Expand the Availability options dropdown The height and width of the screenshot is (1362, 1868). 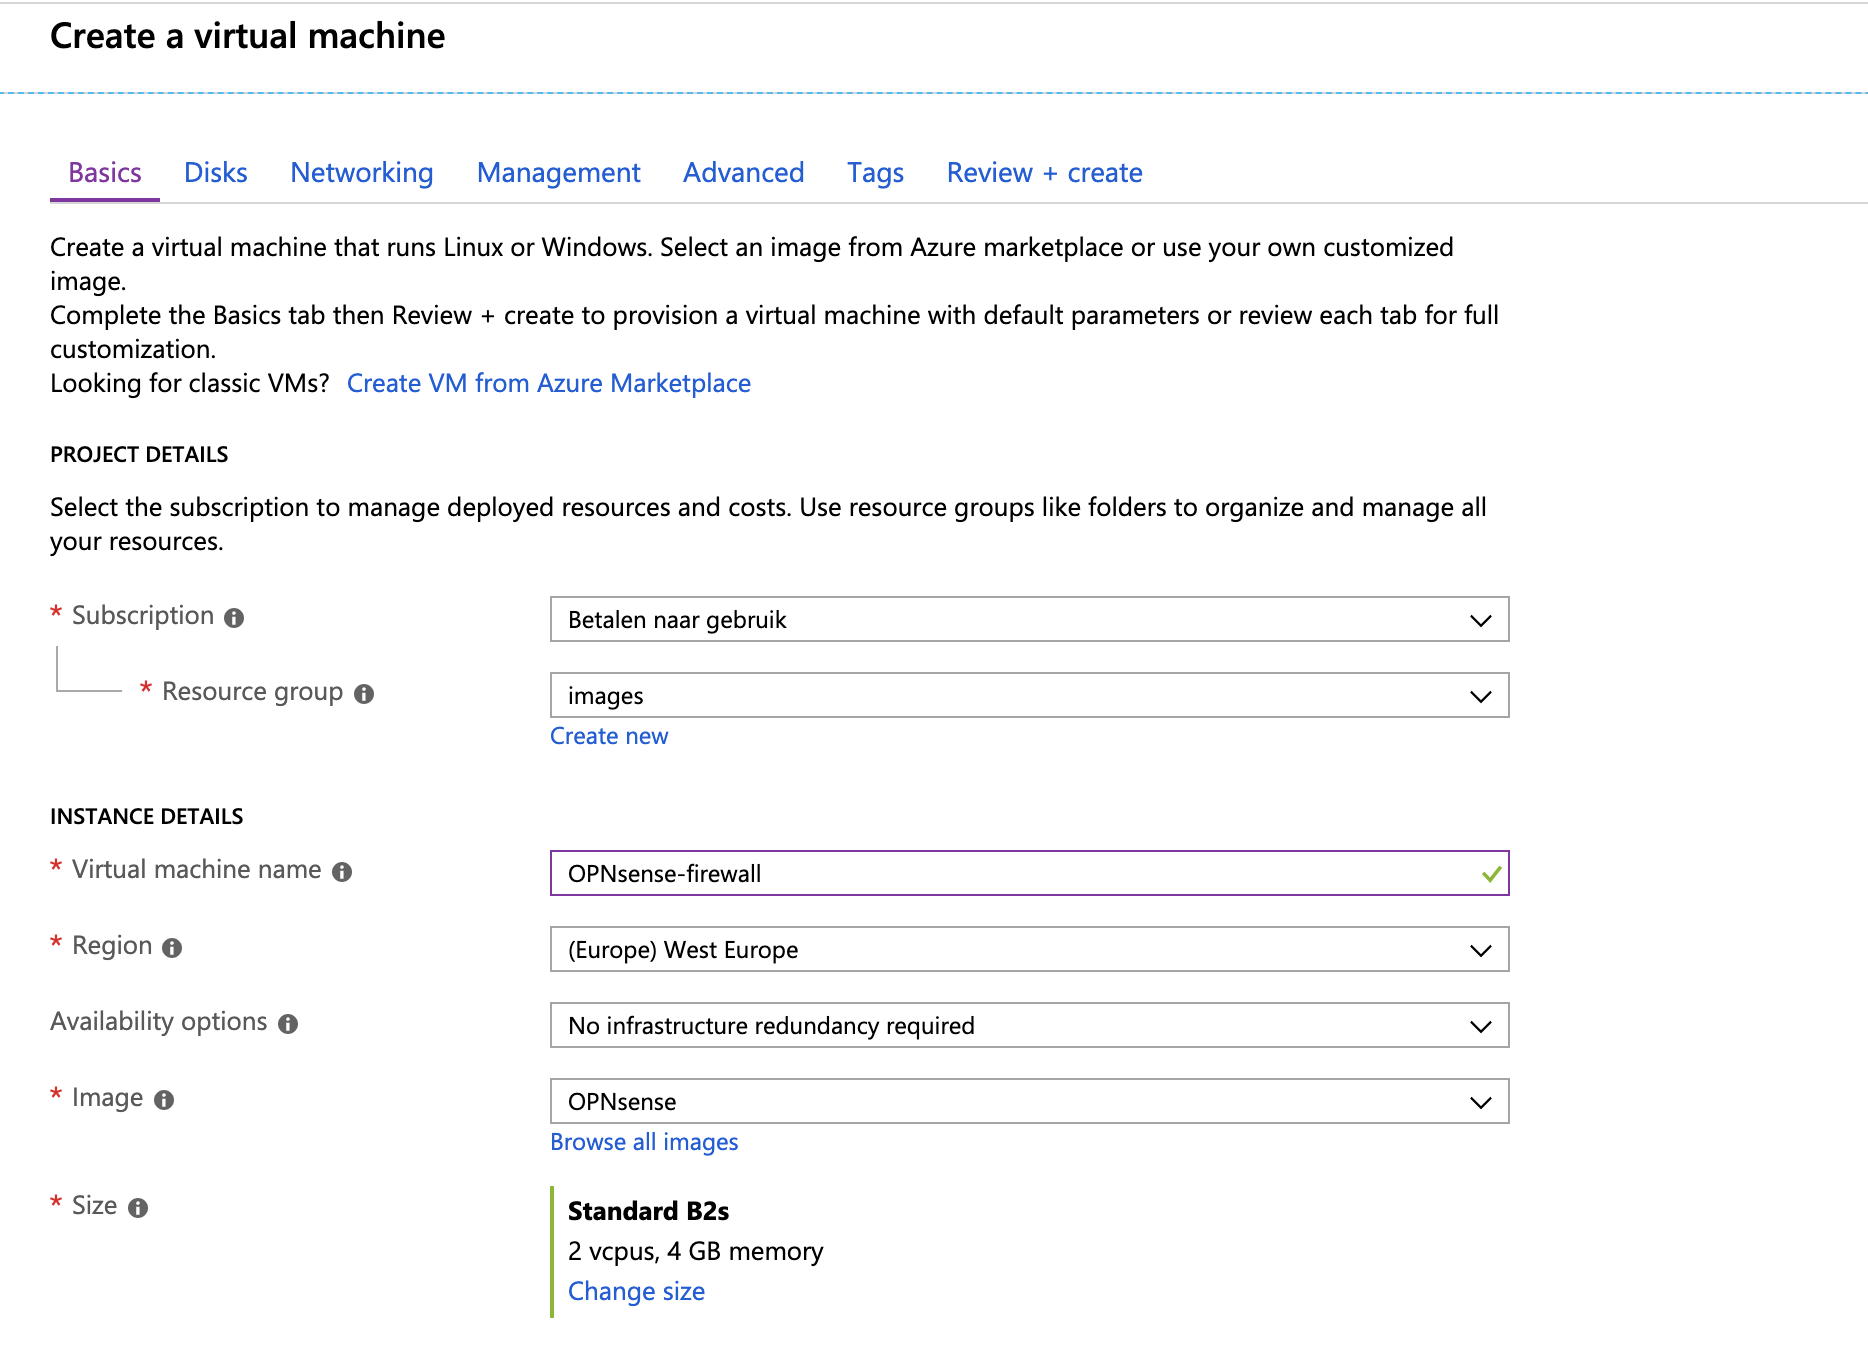tap(1028, 1026)
